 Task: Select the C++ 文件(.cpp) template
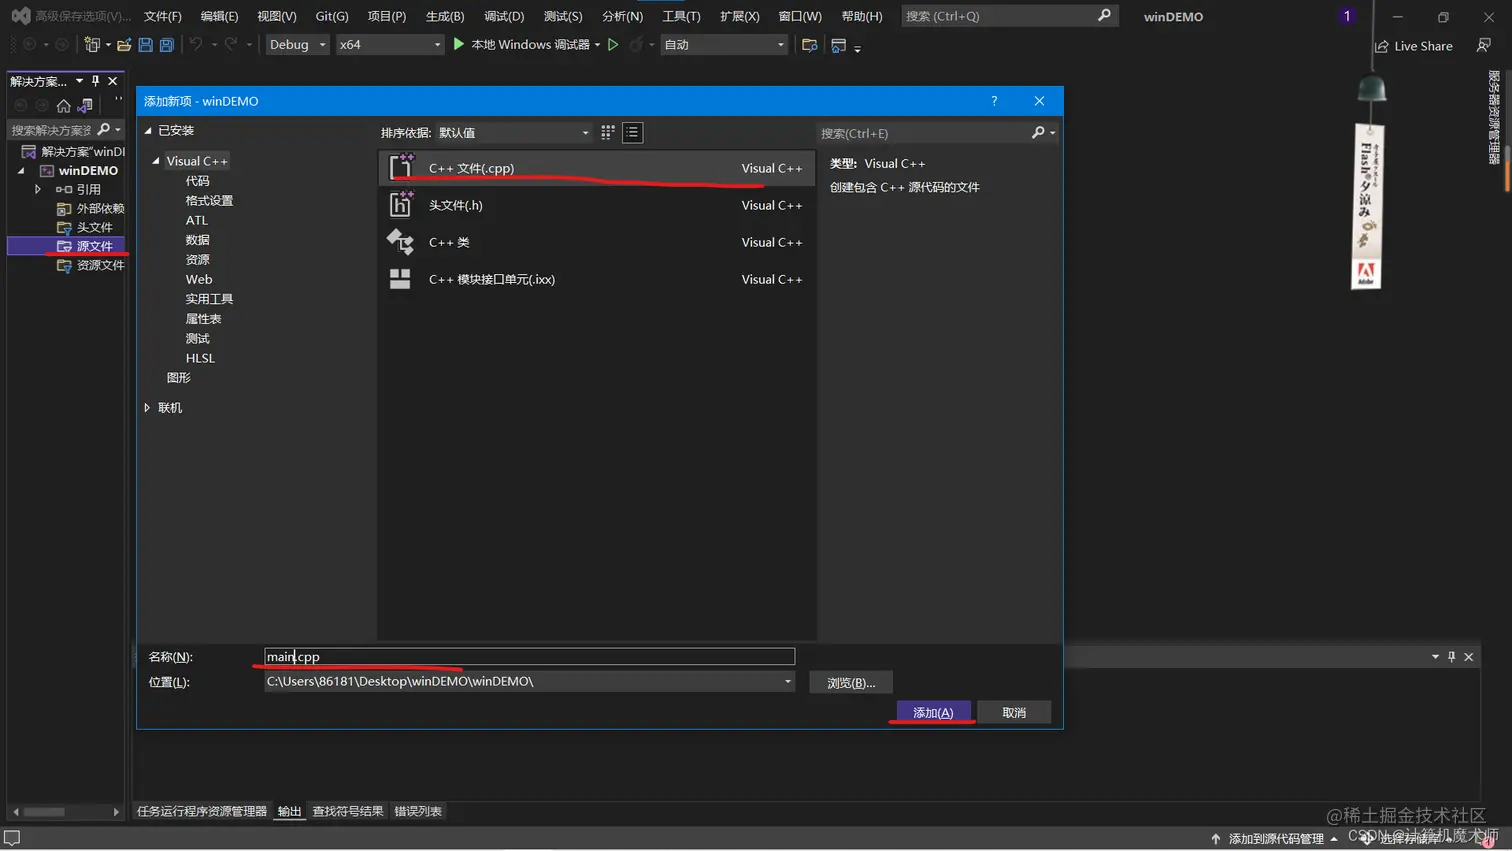(x=597, y=168)
